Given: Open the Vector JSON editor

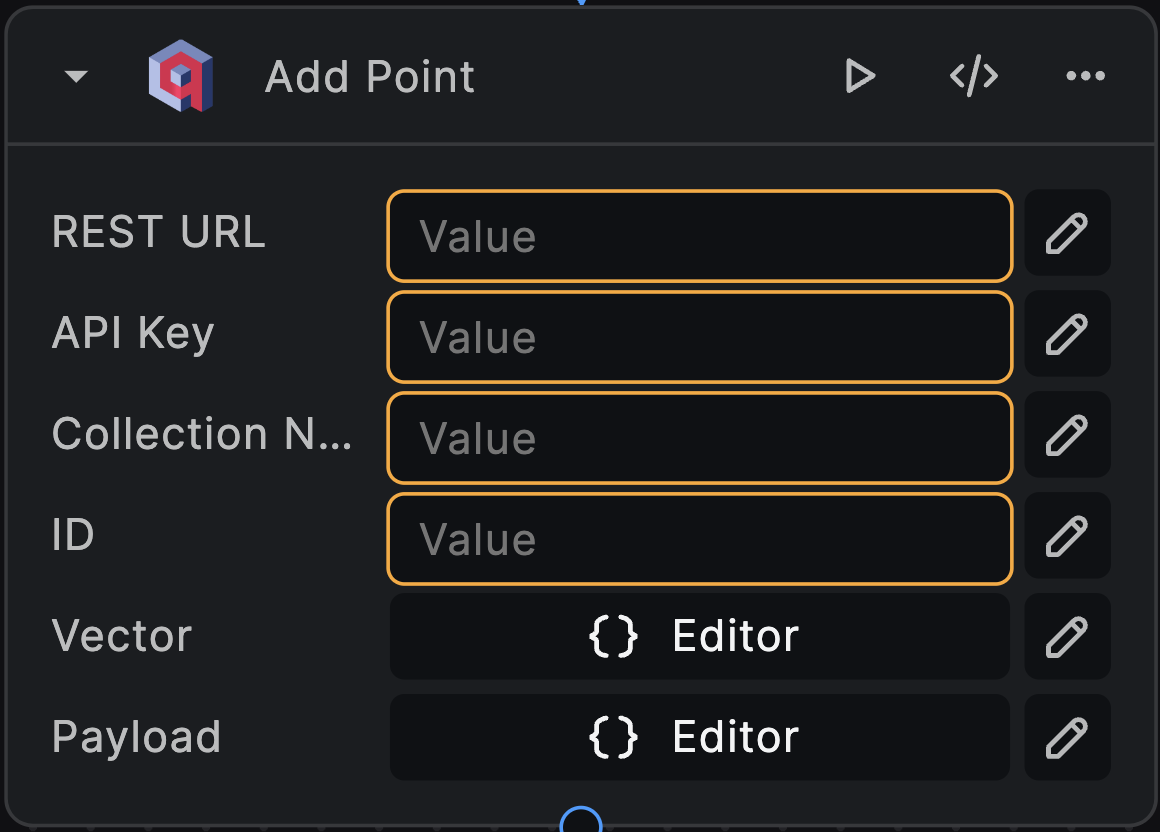Looking at the screenshot, I should coord(699,636).
